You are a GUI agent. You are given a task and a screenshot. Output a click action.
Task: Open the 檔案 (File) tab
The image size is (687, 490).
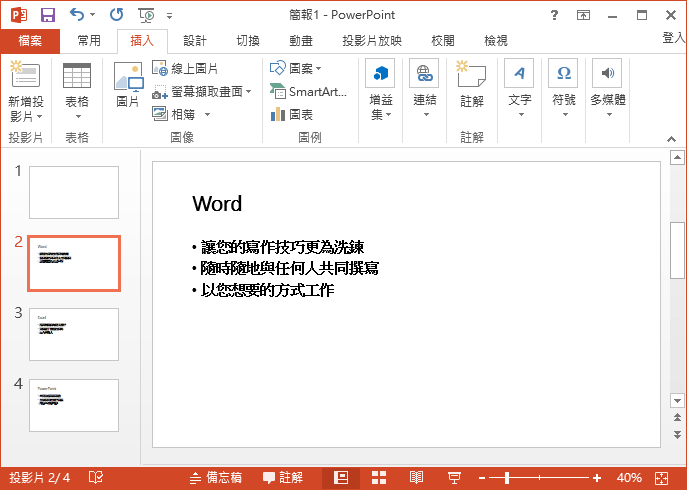(x=30, y=41)
